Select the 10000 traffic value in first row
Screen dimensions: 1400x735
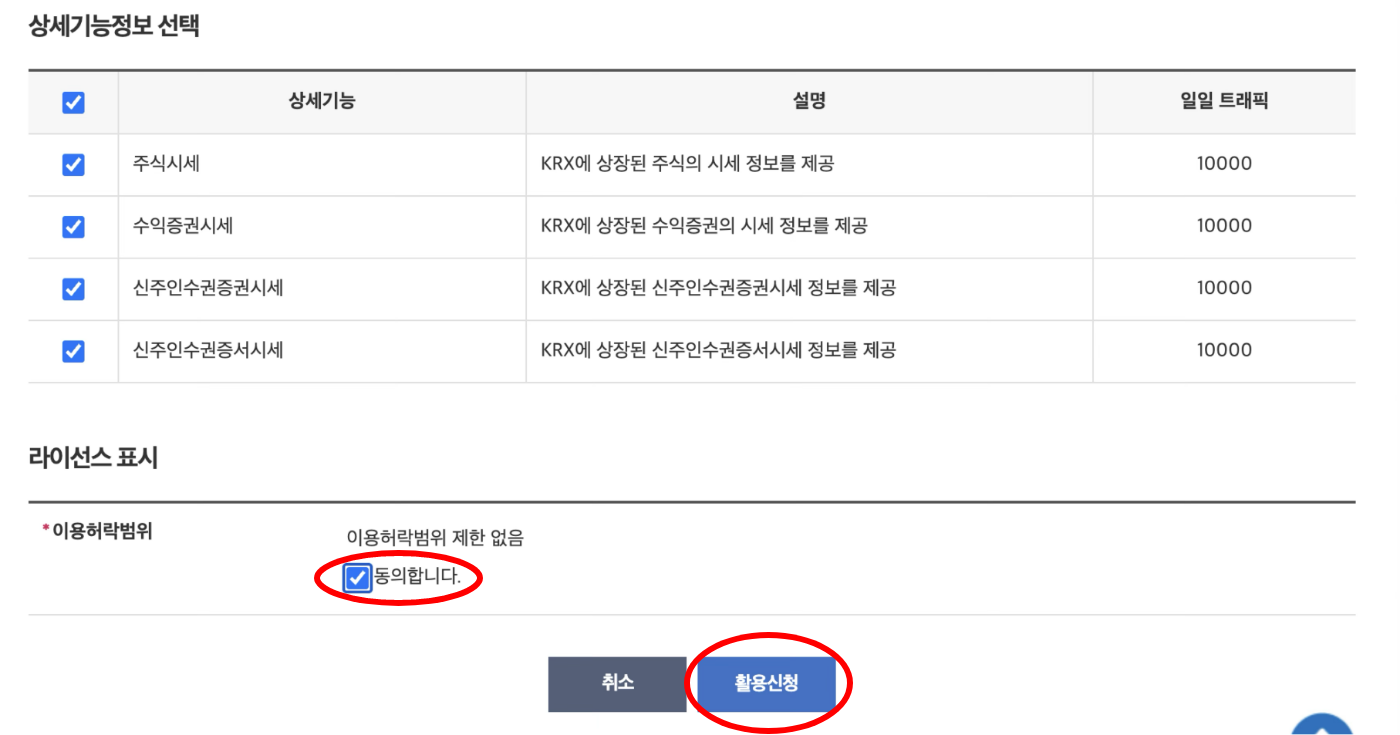click(x=1223, y=164)
